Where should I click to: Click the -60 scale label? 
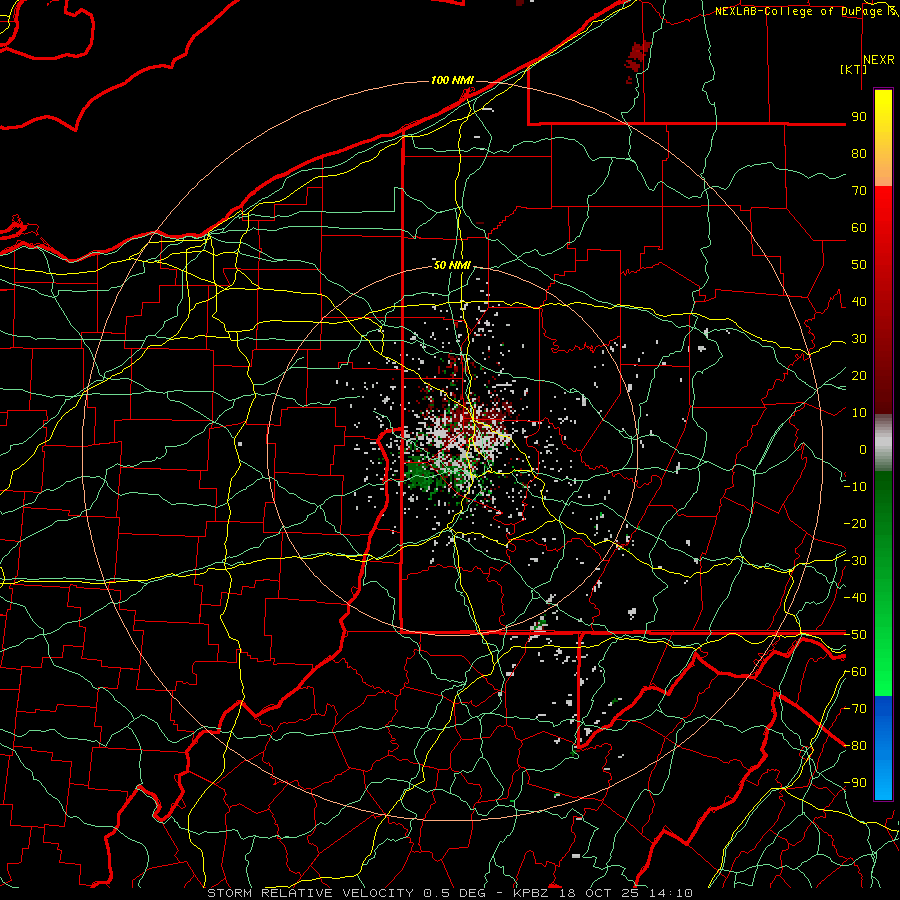click(855, 672)
